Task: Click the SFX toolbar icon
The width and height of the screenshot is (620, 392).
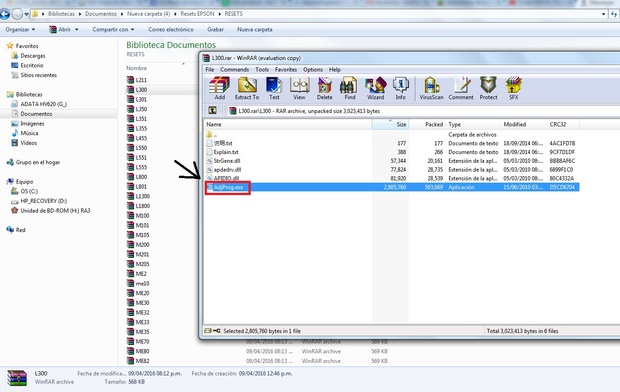Action: 513,88
